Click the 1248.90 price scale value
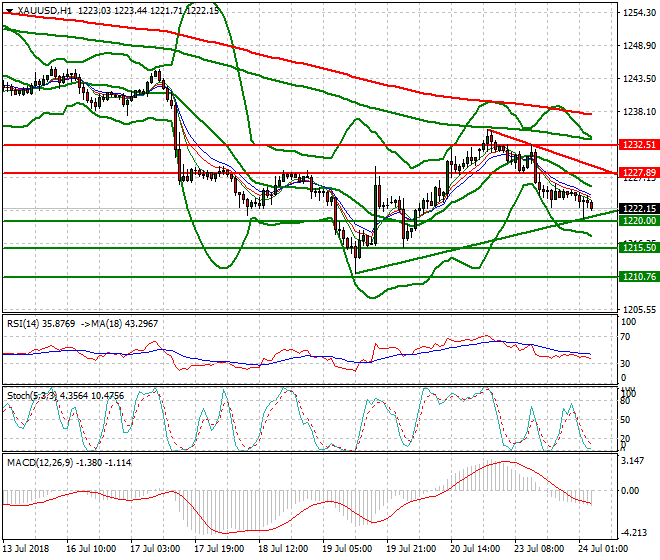 (x=639, y=45)
